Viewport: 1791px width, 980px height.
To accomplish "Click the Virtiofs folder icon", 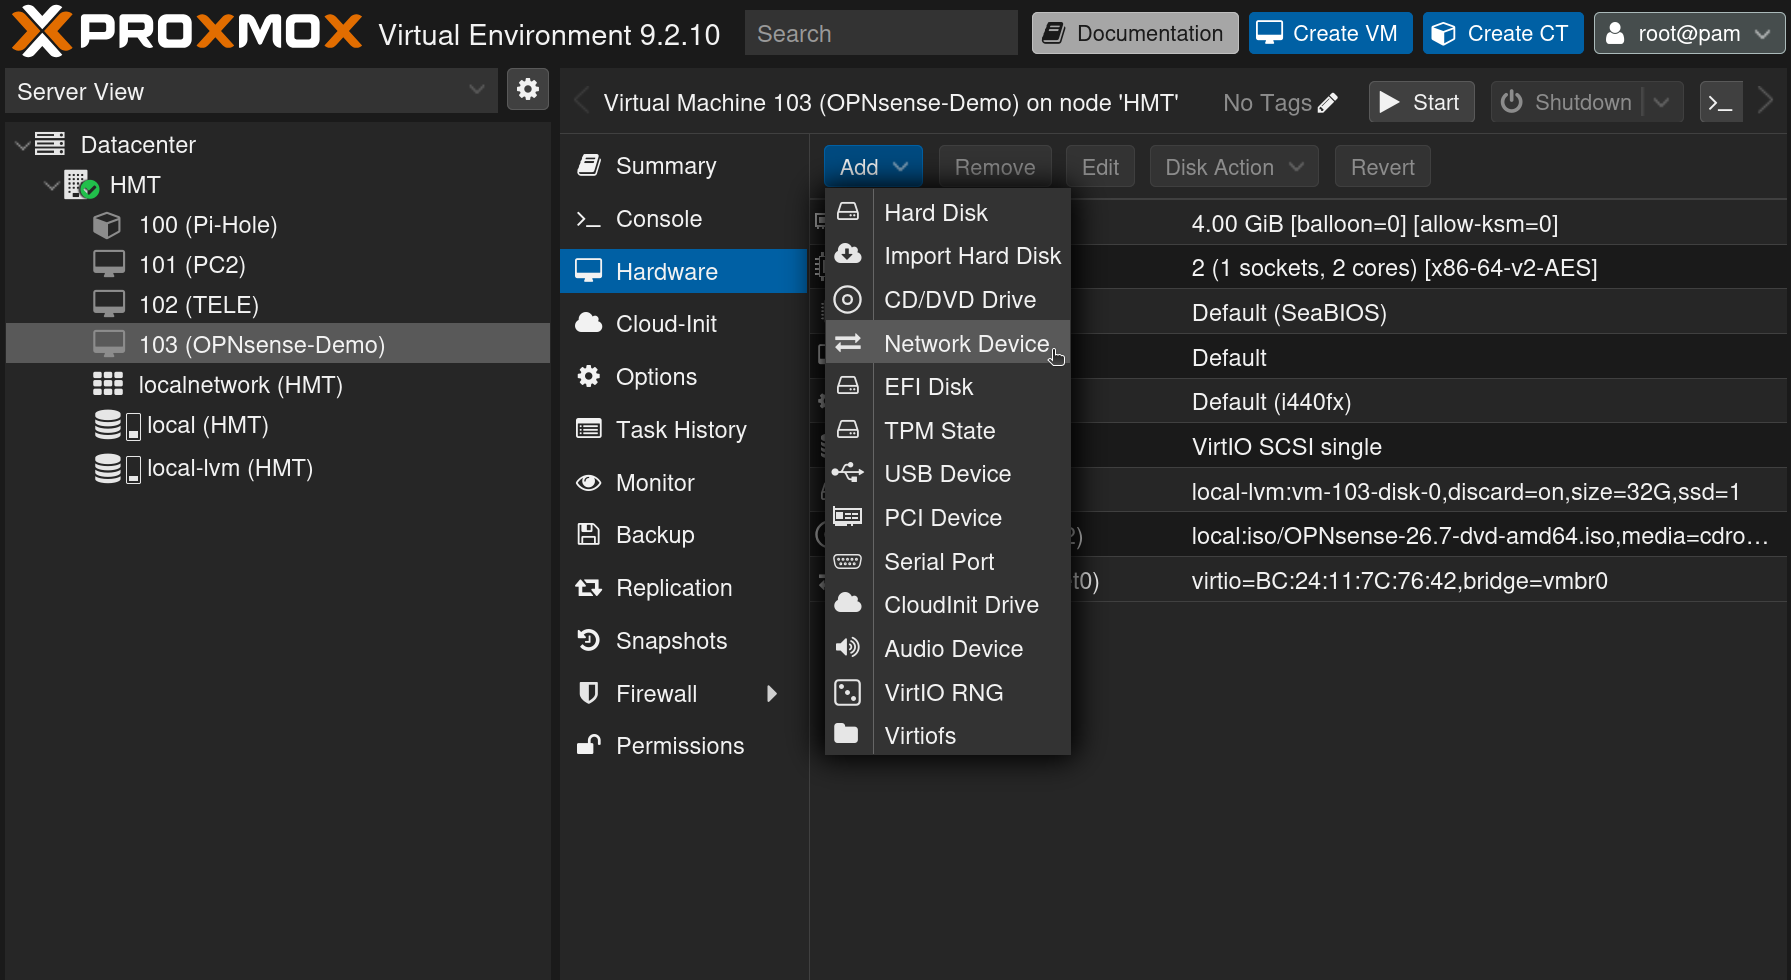I will tap(848, 735).
